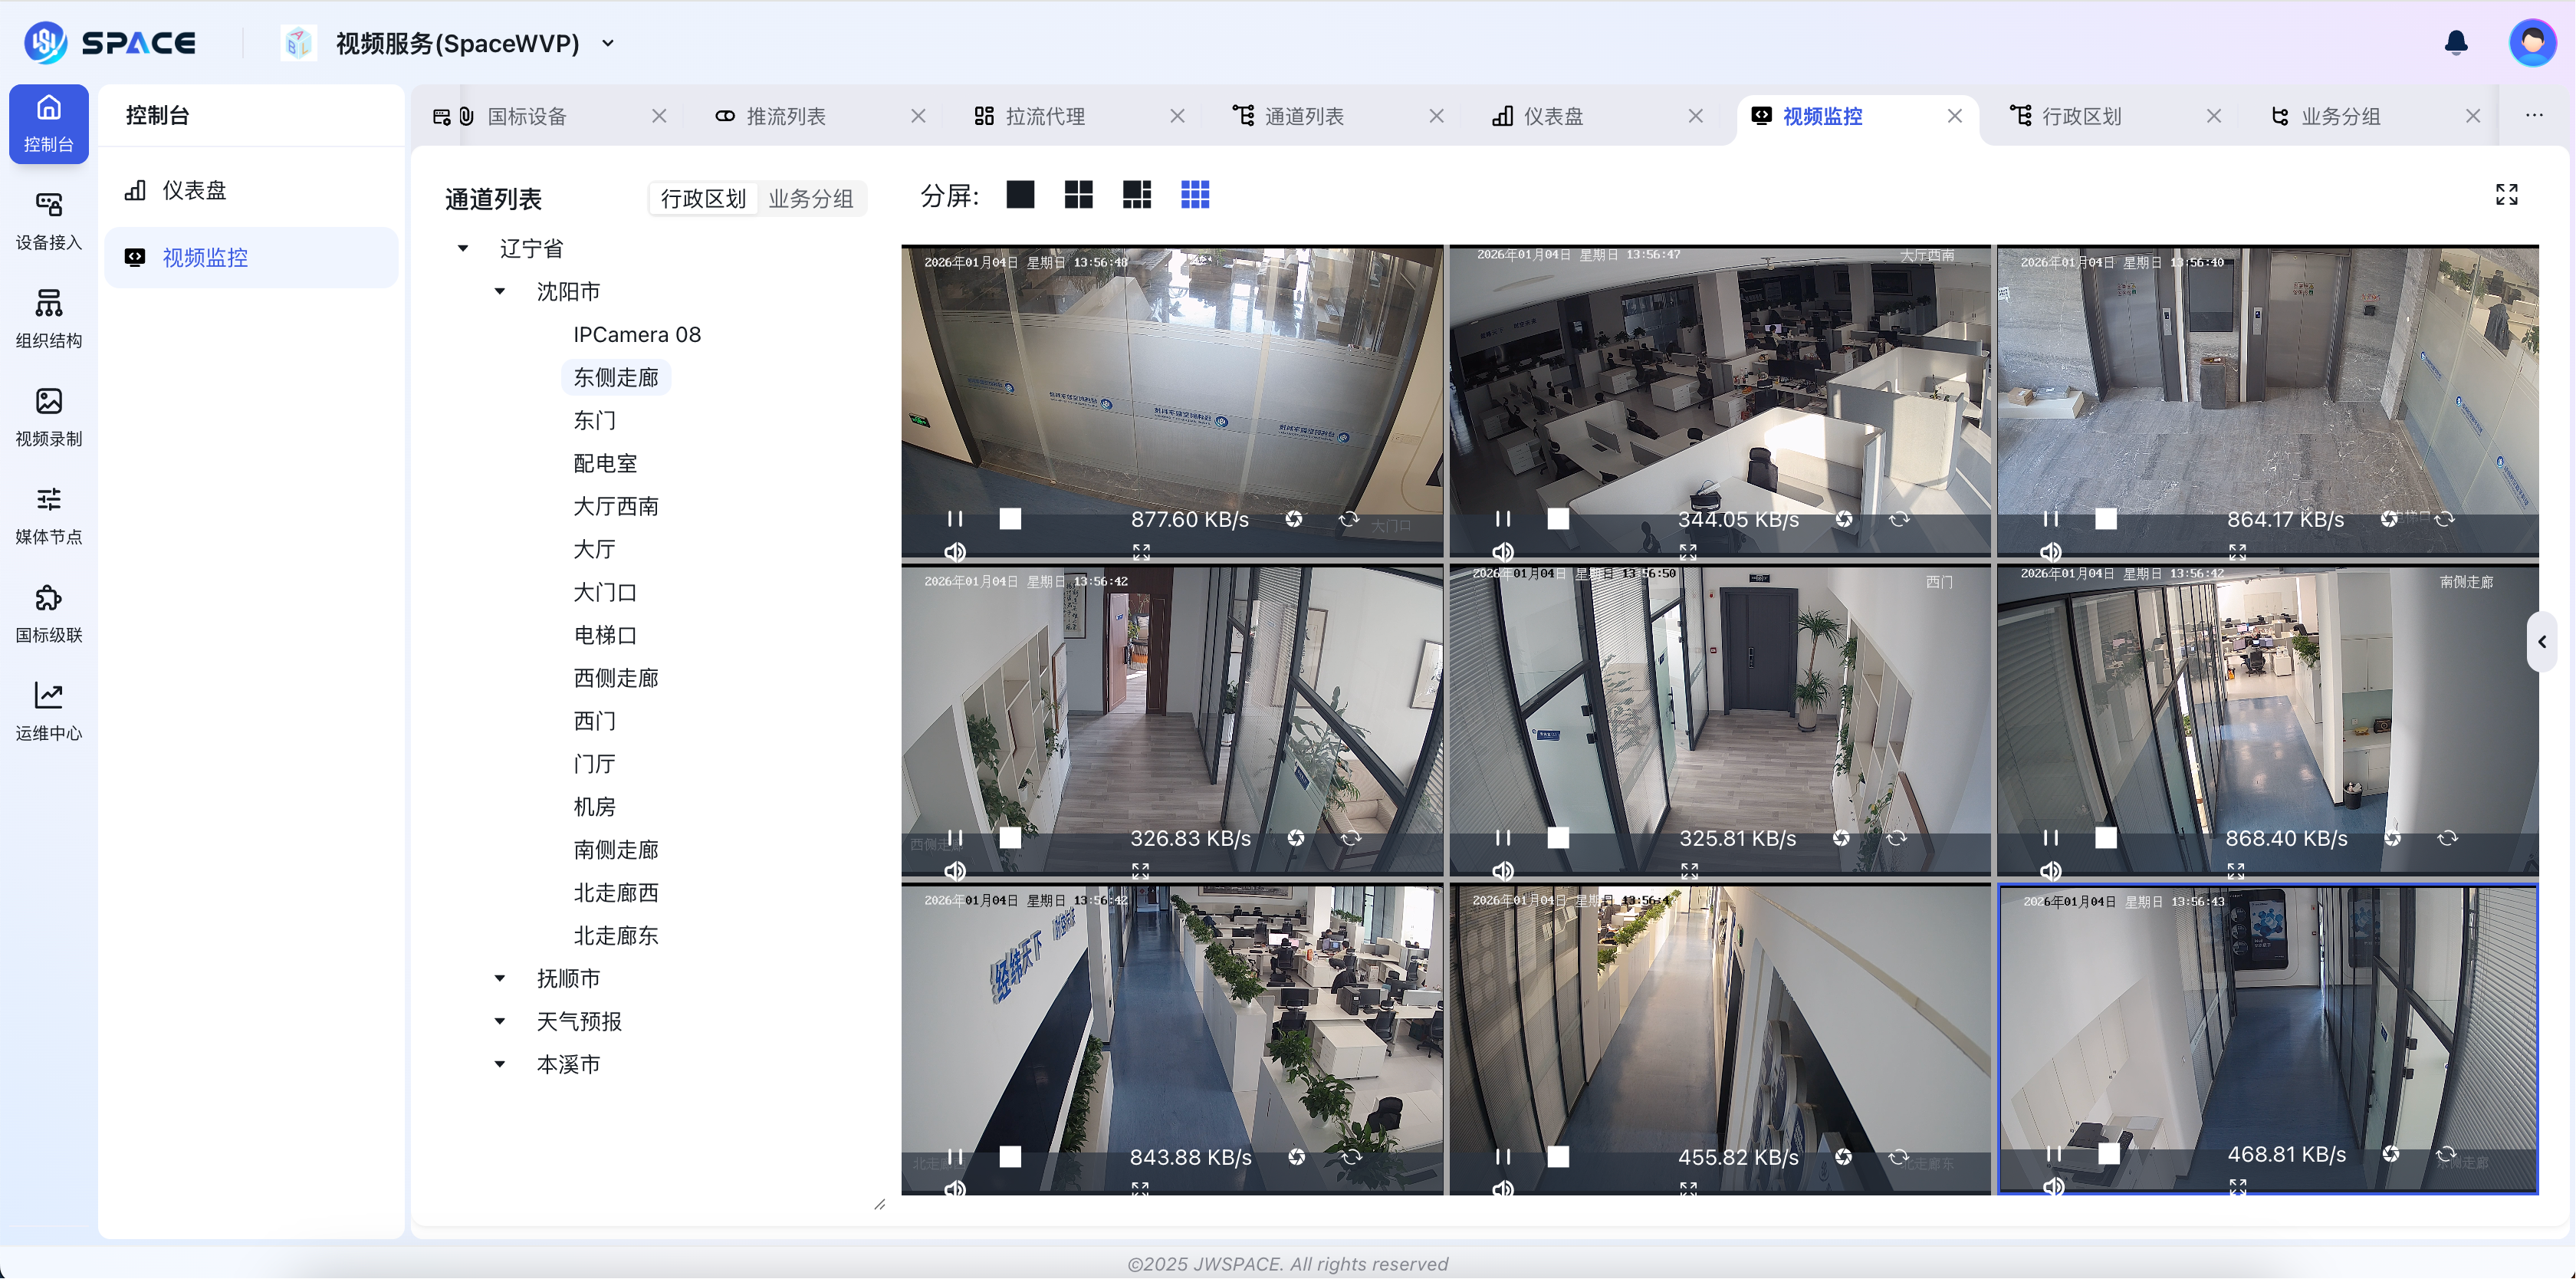Mute audio on 877.60 KB/s video
This screenshot has width=2576, height=1279.
(955, 551)
